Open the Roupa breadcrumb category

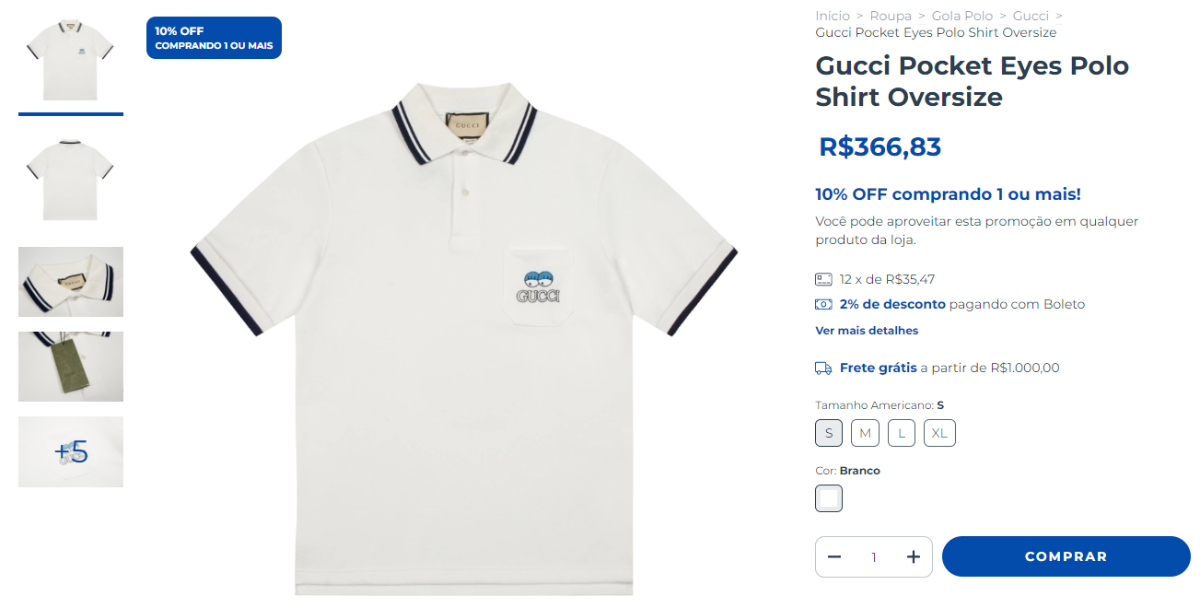pos(890,16)
